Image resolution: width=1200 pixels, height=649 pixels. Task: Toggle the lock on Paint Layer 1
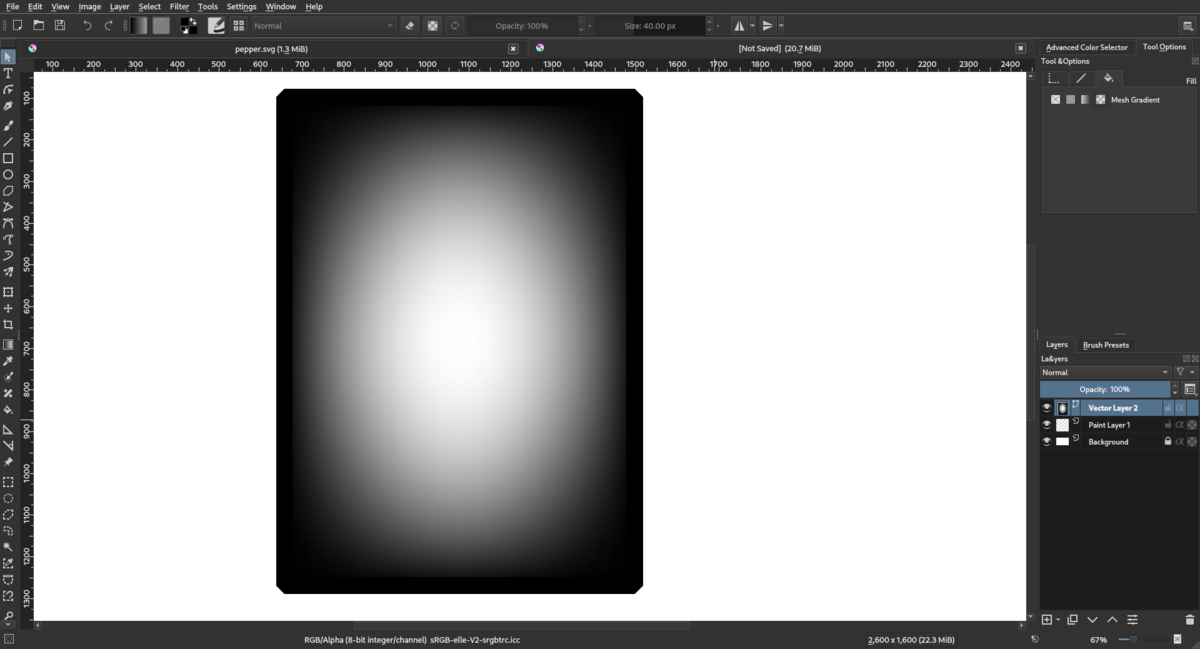[x=1167, y=425]
